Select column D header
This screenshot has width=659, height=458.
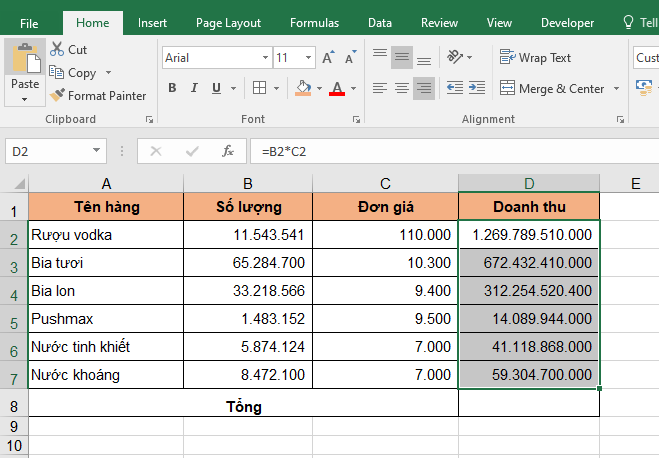click(x=529, y=182)
